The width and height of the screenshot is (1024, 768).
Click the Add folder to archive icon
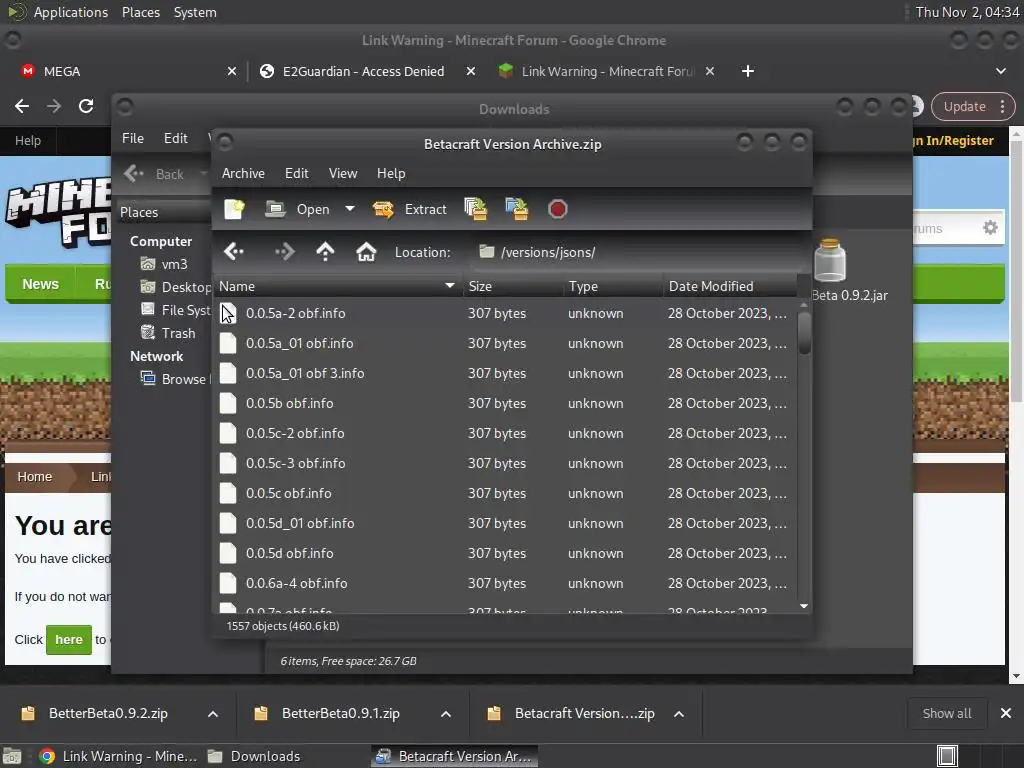tap(517, 209)
